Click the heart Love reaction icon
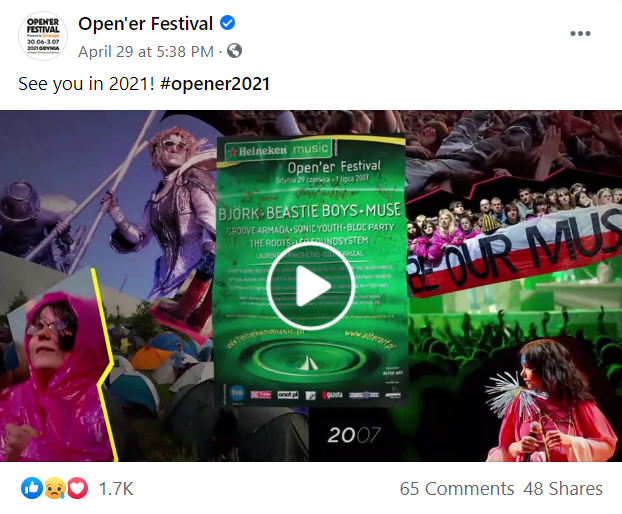The height and width of the screenshot is (514, 622). click(77, 488)
